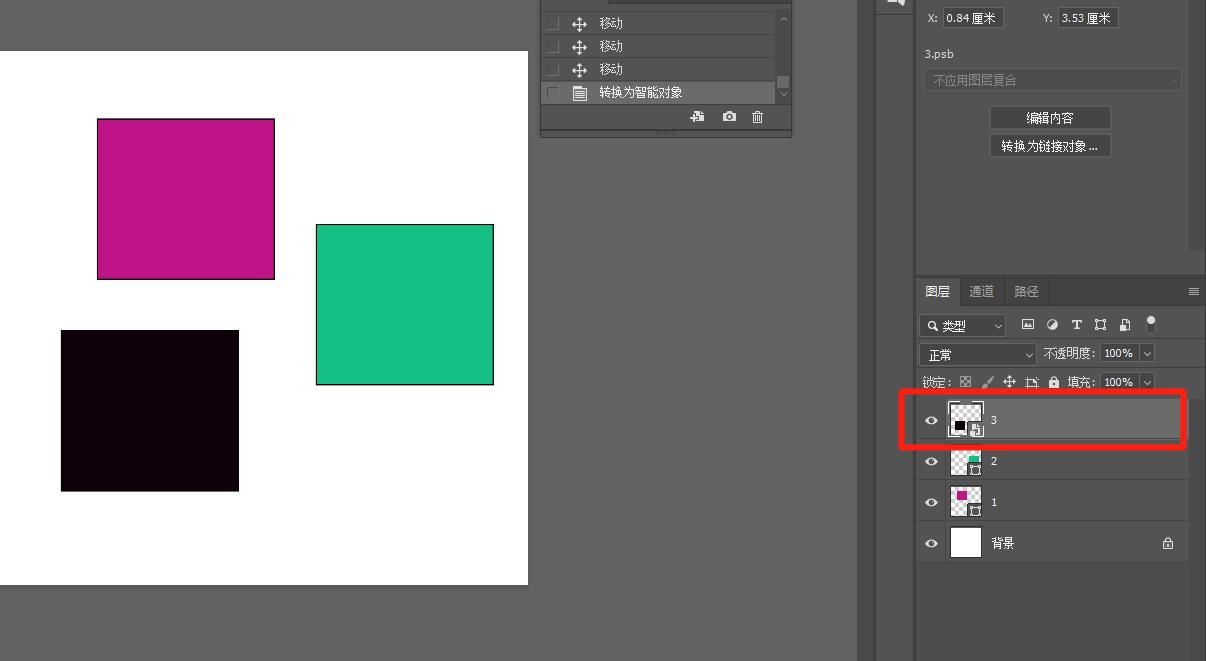Viewport: 1206px width, 661px height.
Task: Create new document from current history state
Action: pos(697,117)
